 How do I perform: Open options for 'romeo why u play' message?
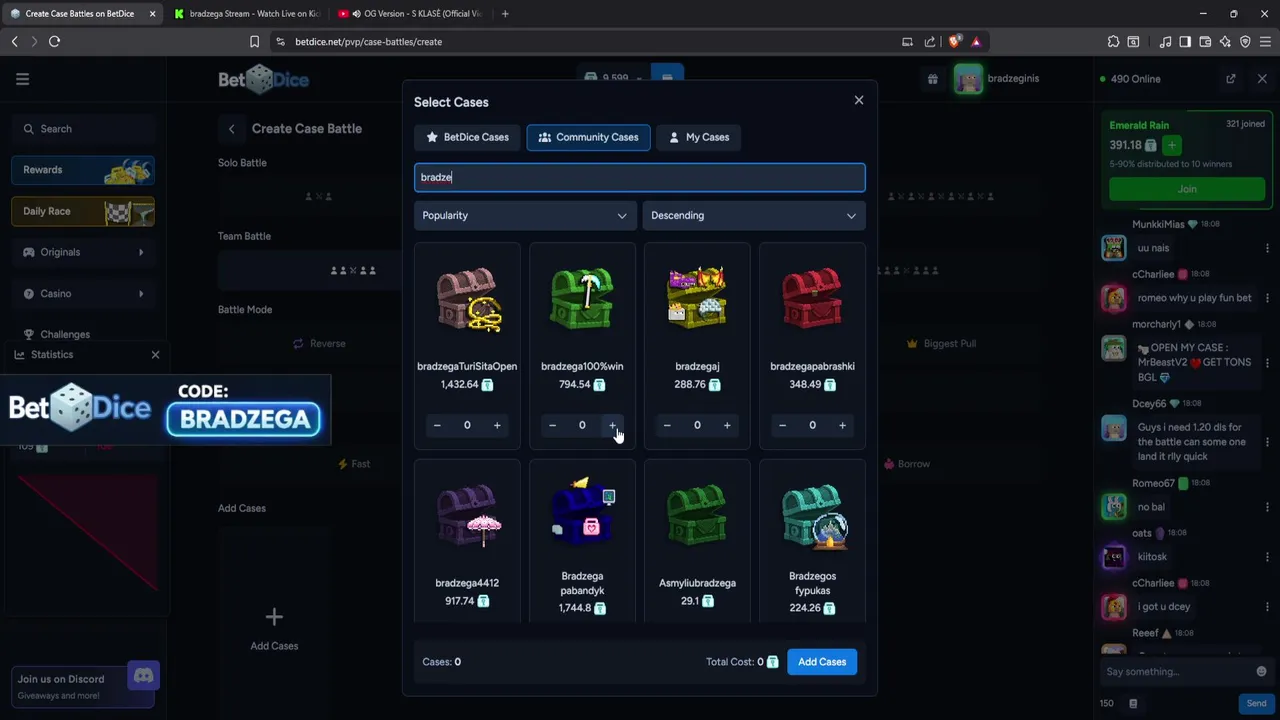pyautogui.click(x=1267, y=298)
